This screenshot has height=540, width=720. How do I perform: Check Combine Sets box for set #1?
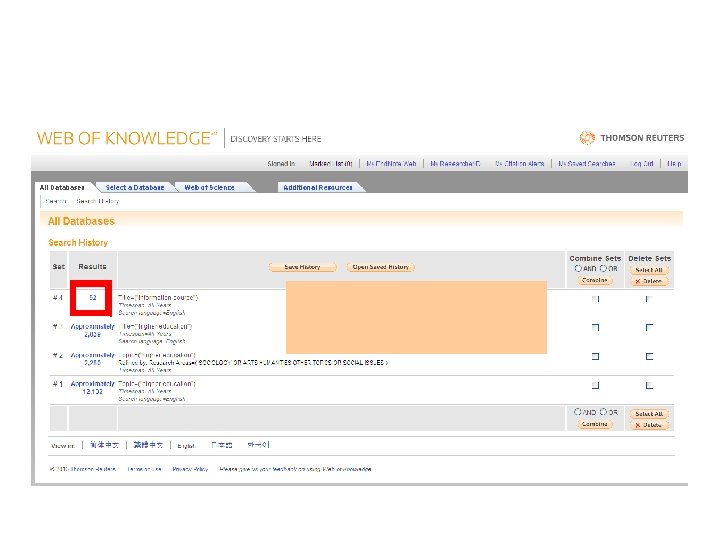[x=596, y=385]
